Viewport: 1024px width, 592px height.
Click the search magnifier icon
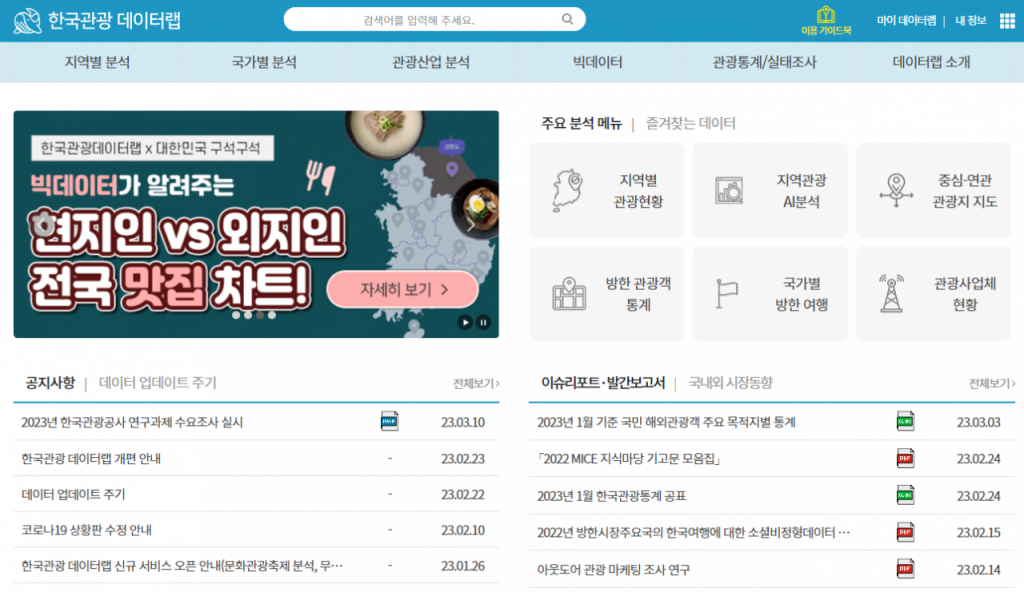click(568, 19)
